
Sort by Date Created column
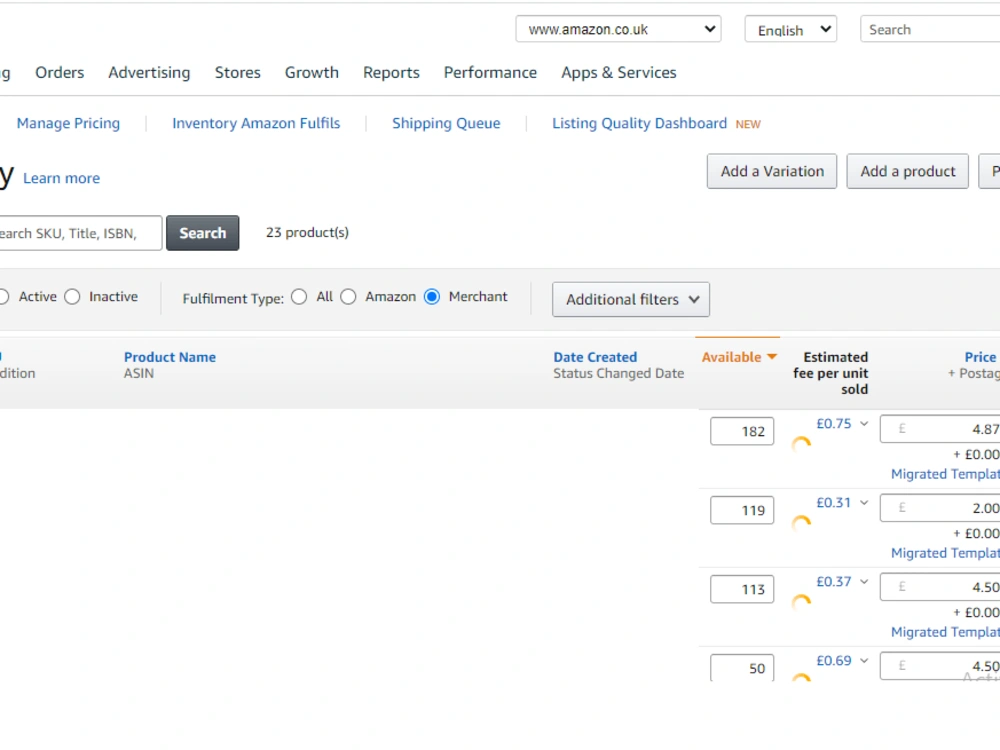(x=595, y=357)
